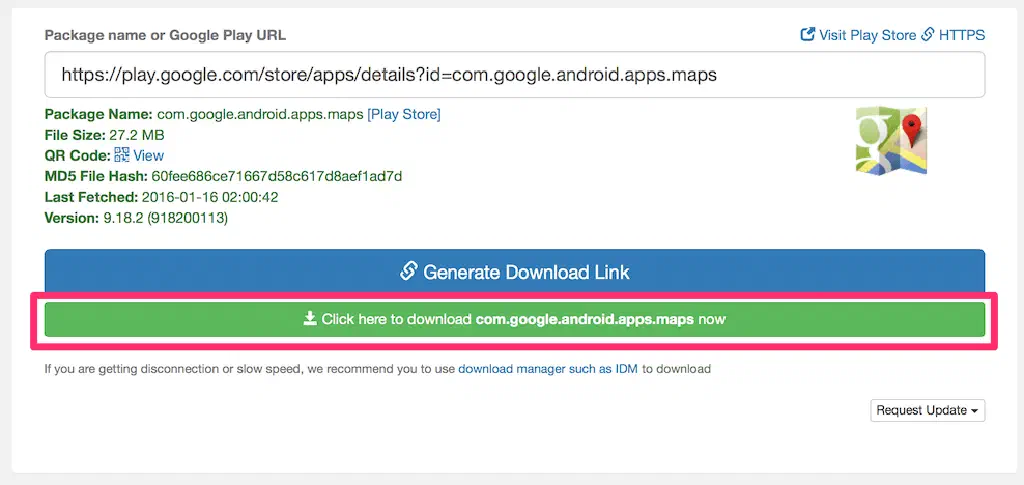The image size is (1024, 485).
Task: Expand the Request Update dropdown
Action: [927, 410]
